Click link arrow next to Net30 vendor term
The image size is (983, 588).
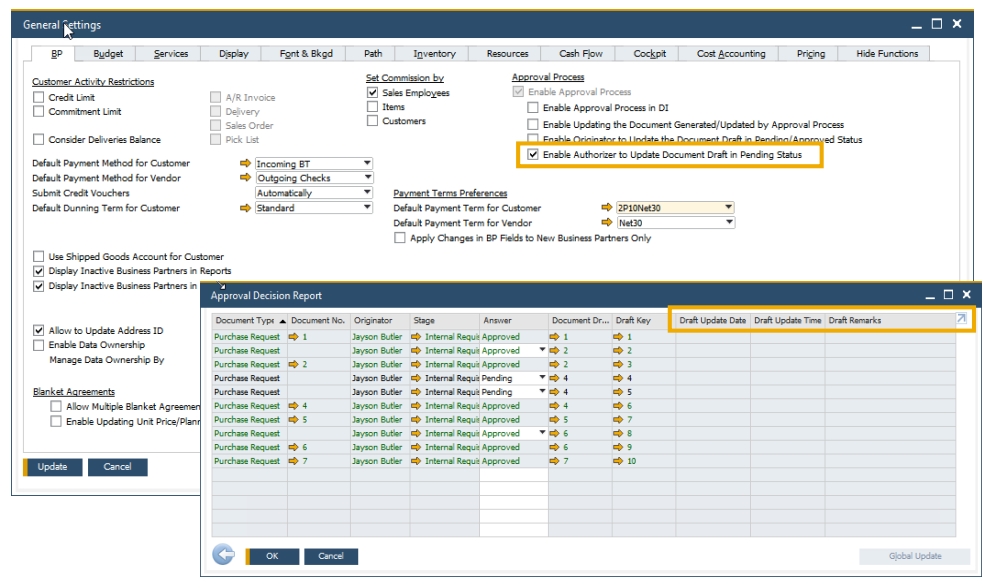coord(606,223)
